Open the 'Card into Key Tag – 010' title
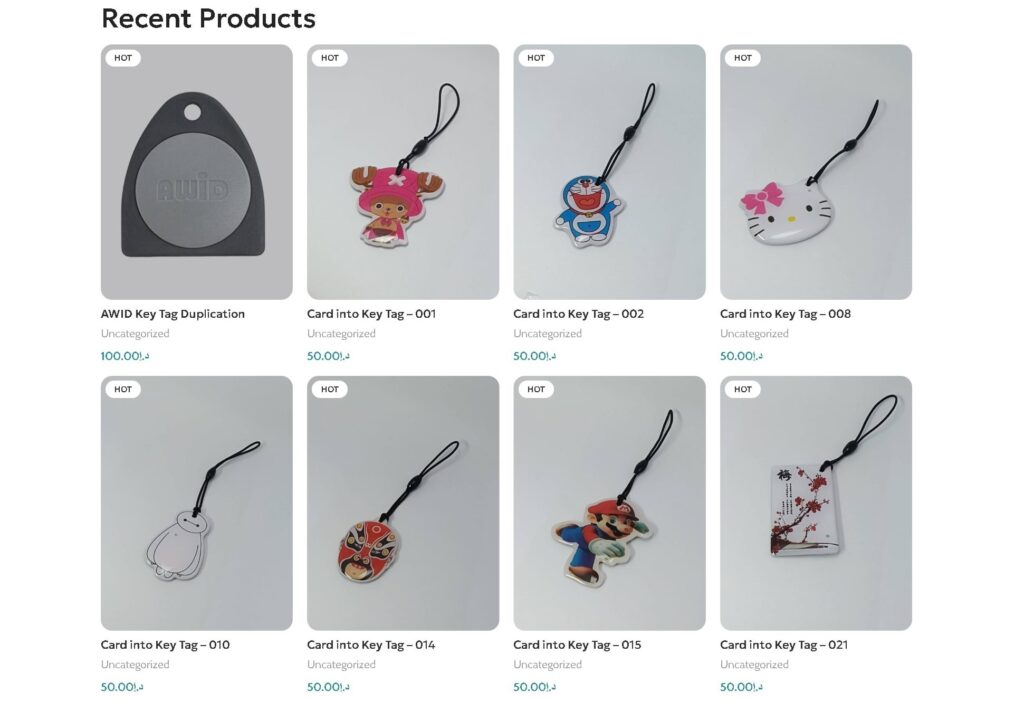This screenshot has height=701, width=1024. click(x=165, y=645)
